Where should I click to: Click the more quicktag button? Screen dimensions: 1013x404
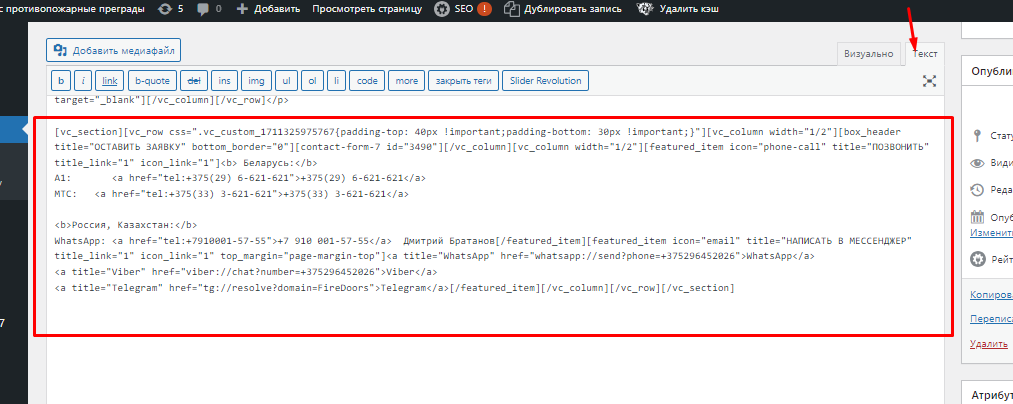[406, 81]
